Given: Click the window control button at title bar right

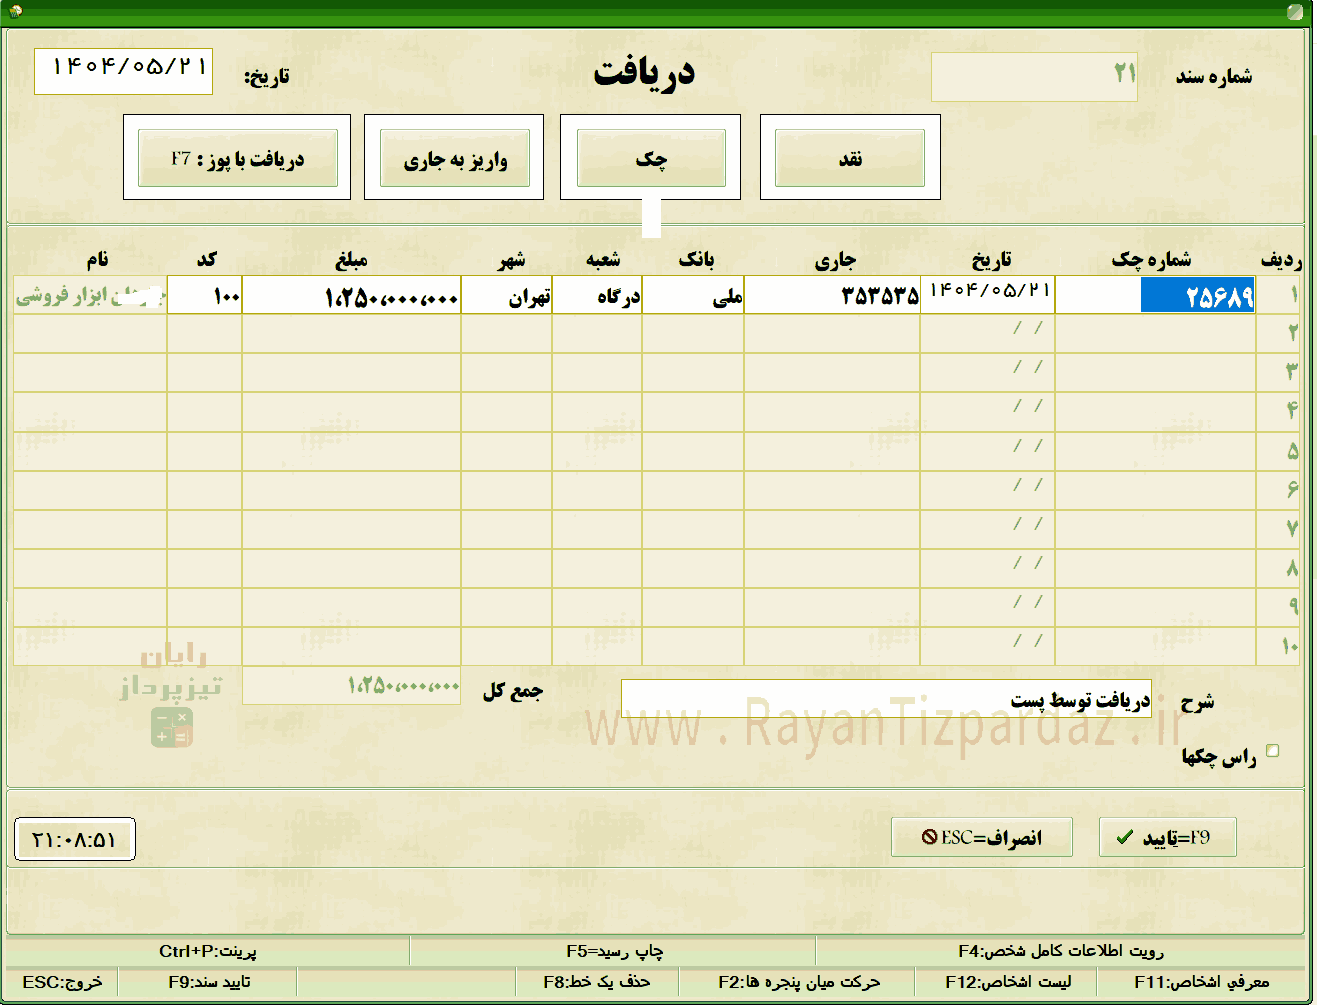Looking at the screenshot, I should point(1297,12).
